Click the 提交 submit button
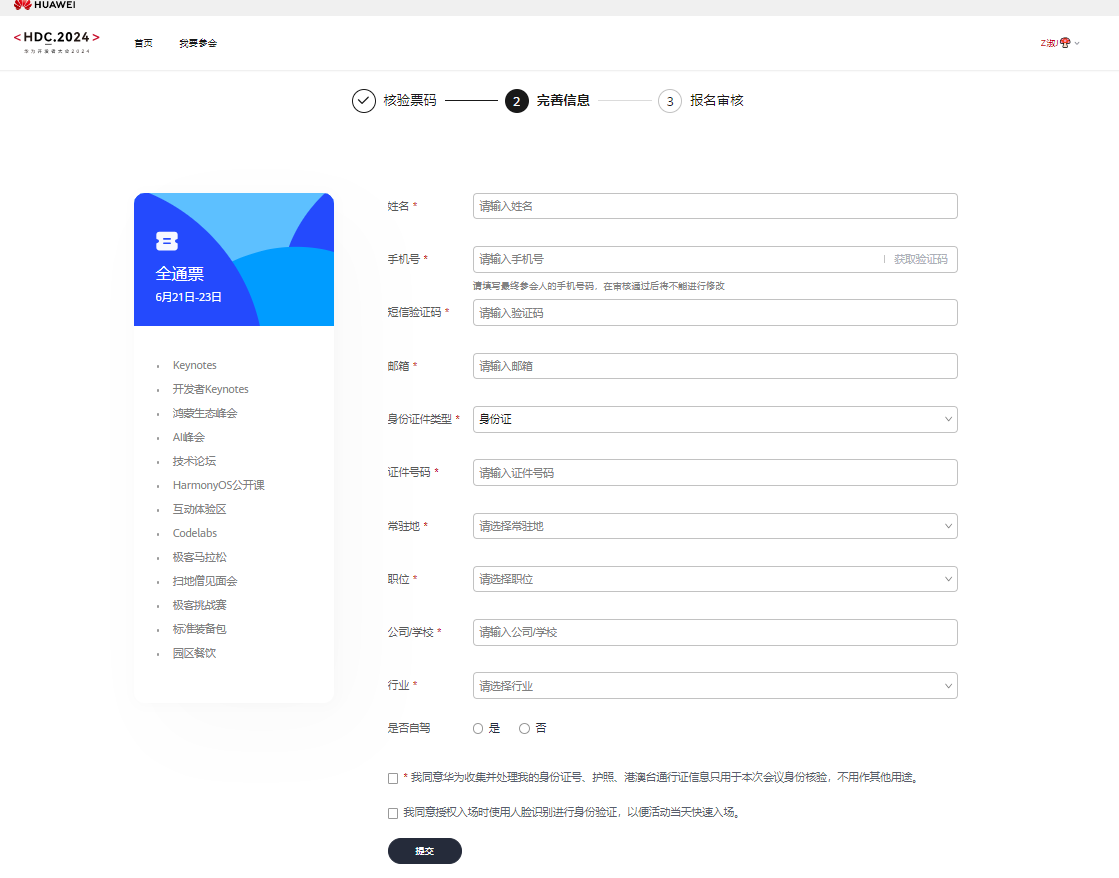Viewport: 1119px width, 878px height. coord(424,851)
